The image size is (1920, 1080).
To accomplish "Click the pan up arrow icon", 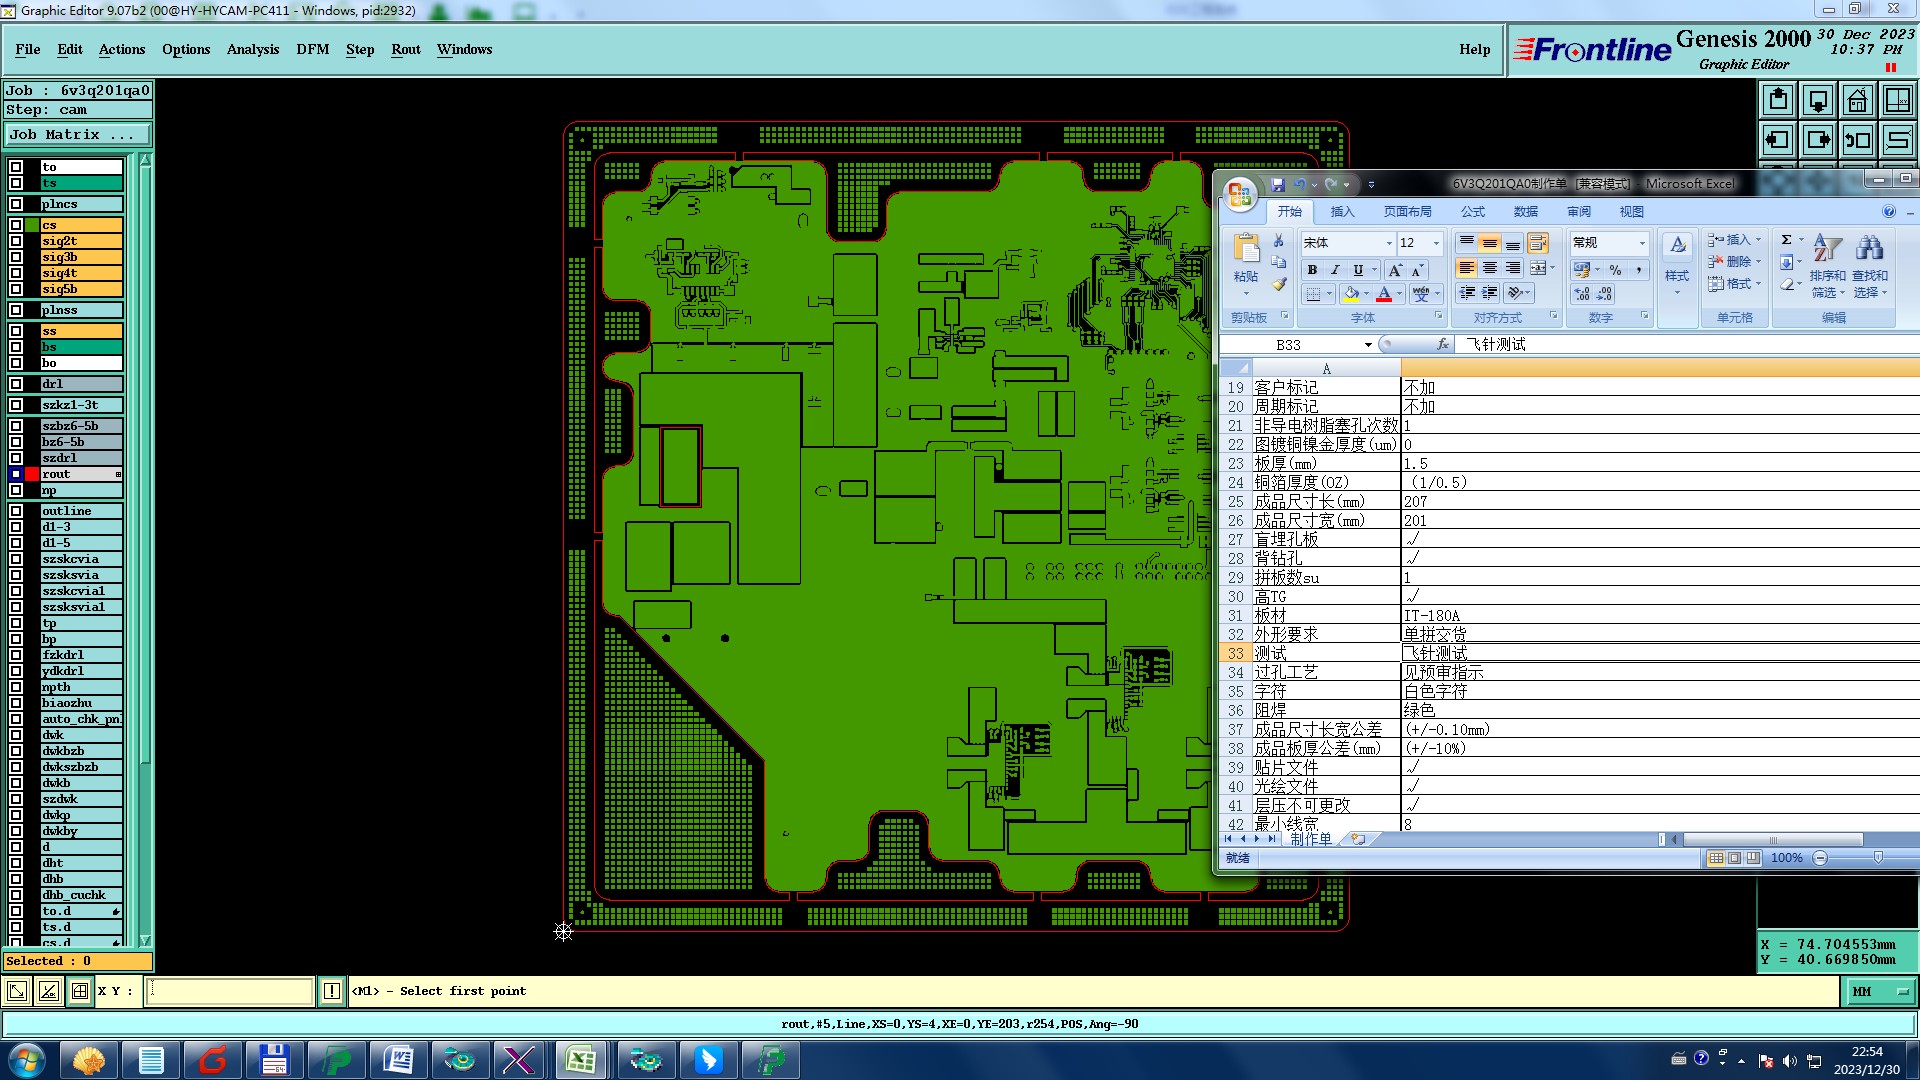I will [x=1778, y=100].
